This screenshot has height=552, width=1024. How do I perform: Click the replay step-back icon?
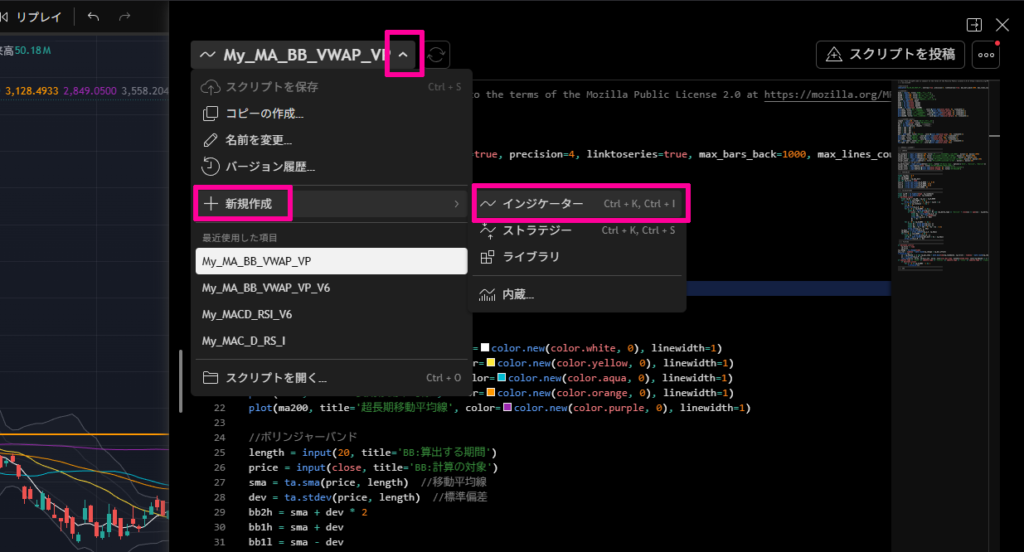click(6, 17)
